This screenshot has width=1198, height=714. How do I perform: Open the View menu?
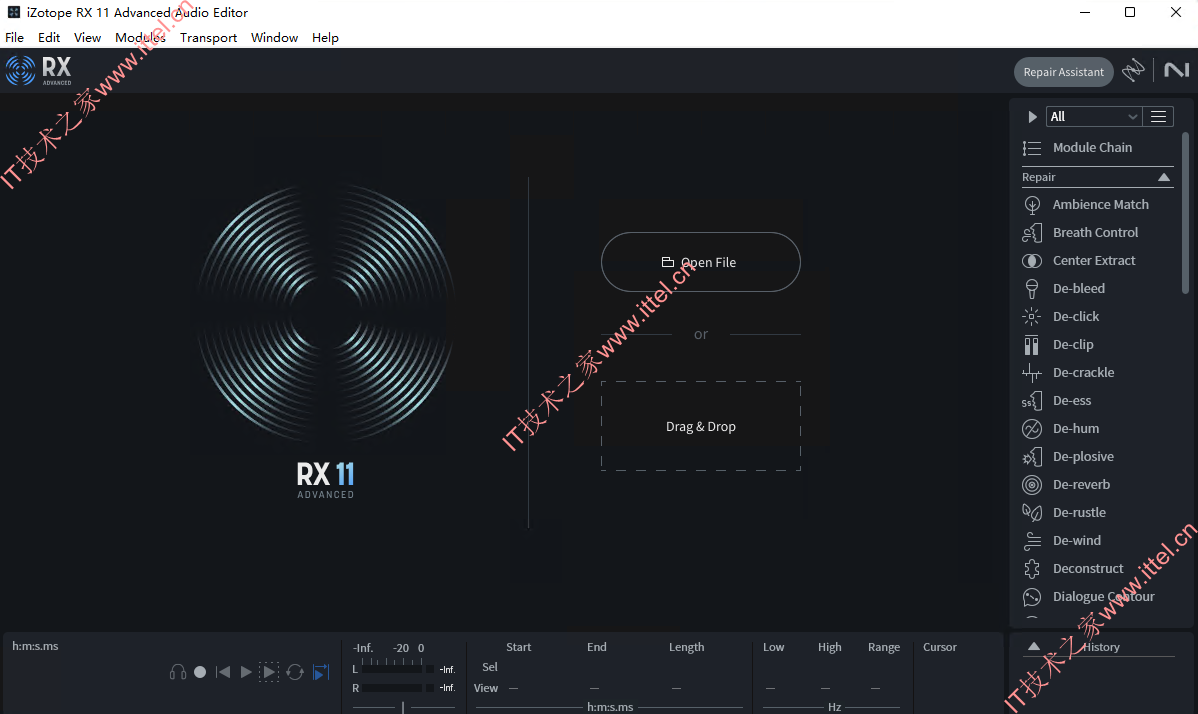click(x=87, y=37)
